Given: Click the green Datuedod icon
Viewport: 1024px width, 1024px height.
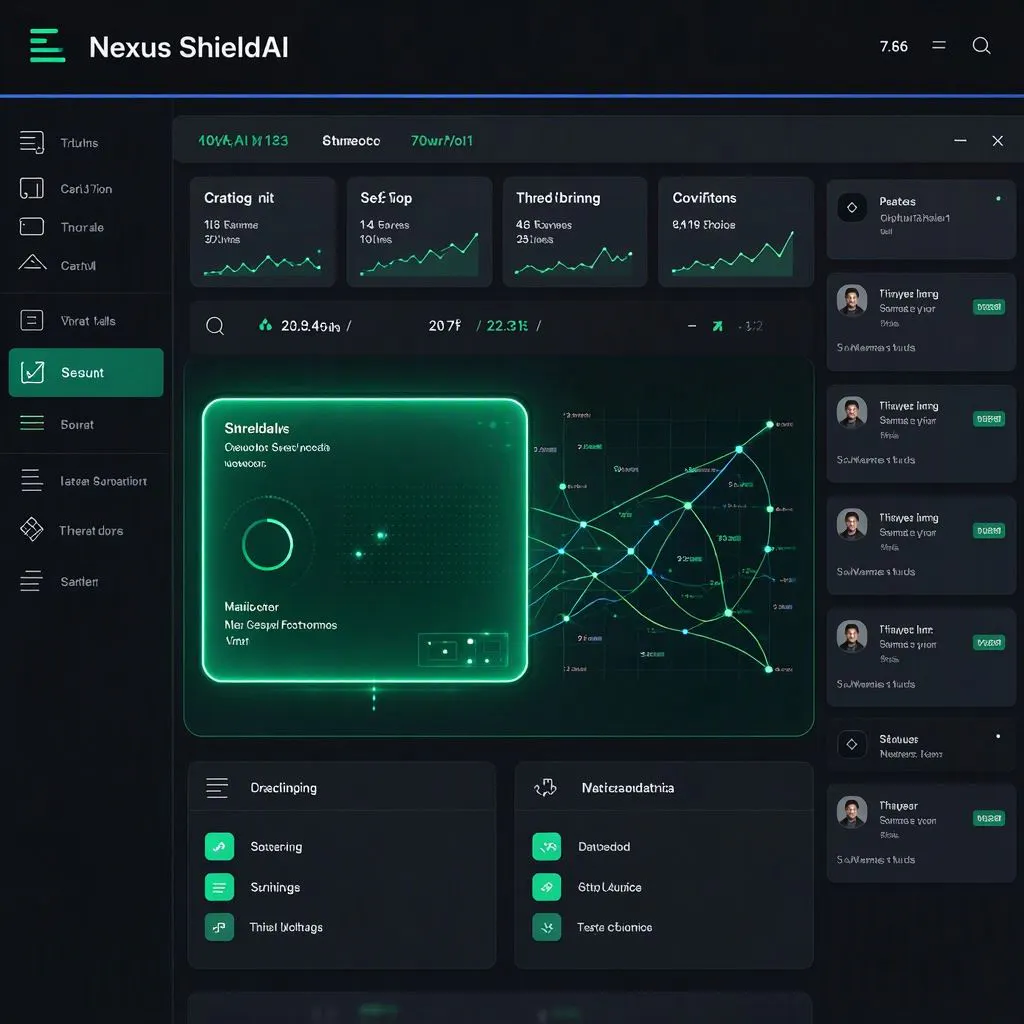Looking at the screenshot, I should (x=547, y=846).
